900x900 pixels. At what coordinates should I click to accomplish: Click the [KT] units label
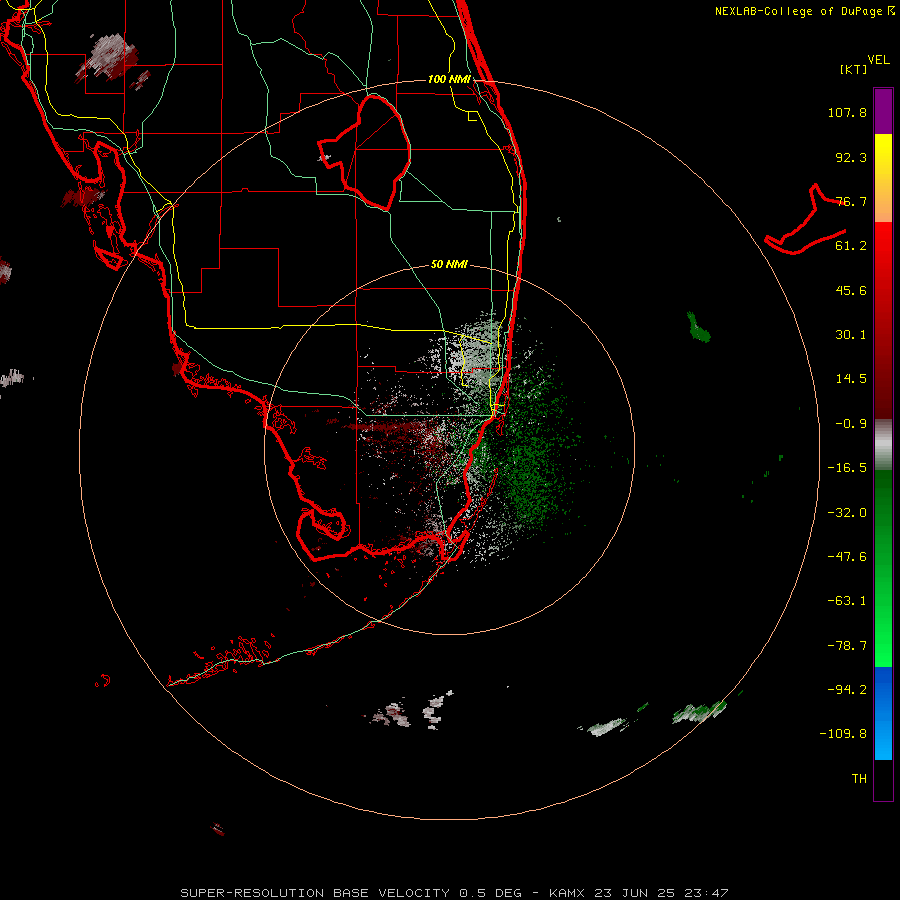click(854, 69)
